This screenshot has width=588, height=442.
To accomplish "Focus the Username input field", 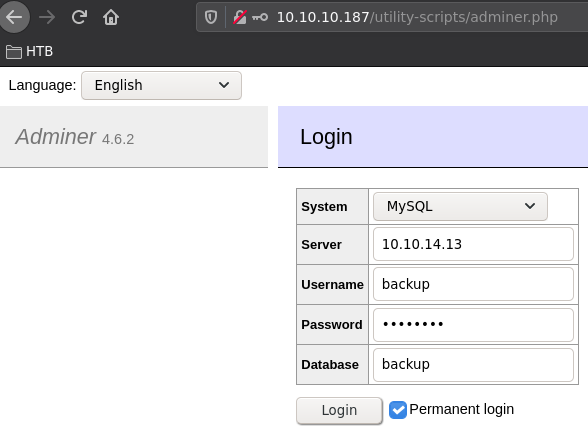I will (473, 284).
